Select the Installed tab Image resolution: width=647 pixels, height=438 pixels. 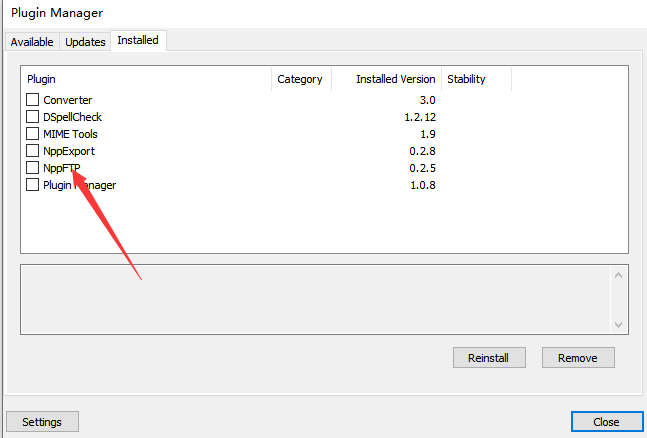pos(138,40)
